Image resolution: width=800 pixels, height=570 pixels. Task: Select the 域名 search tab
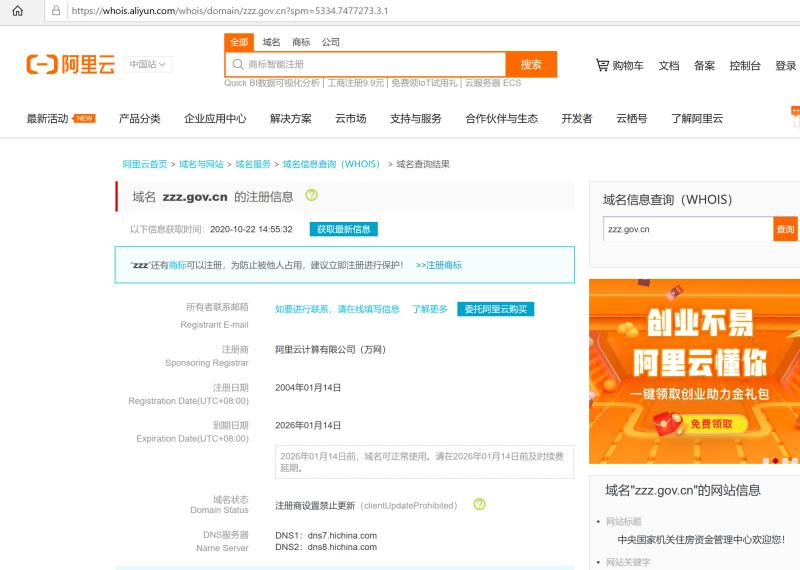(x=271, y=42)
